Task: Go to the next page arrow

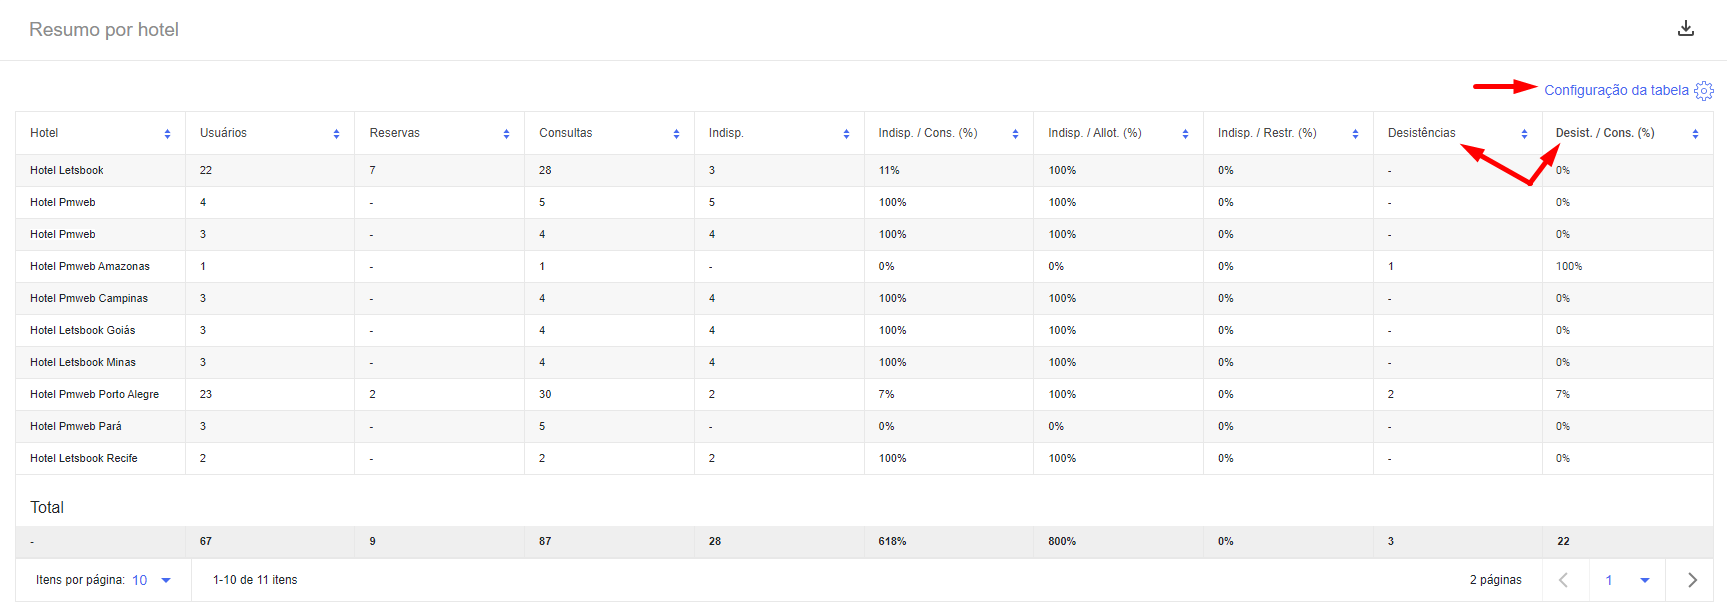Action: coord(1692,580)
